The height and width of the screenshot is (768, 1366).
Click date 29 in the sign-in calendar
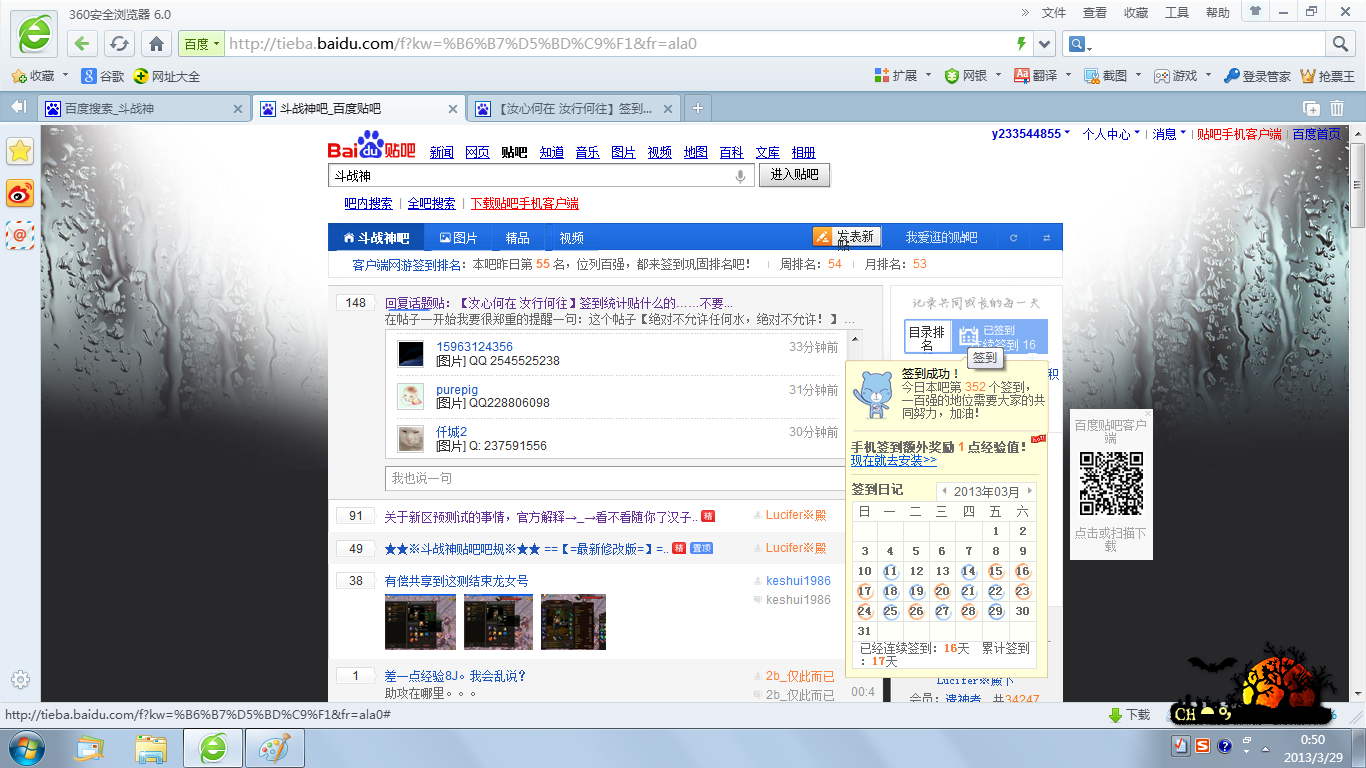tap(995, 611)
